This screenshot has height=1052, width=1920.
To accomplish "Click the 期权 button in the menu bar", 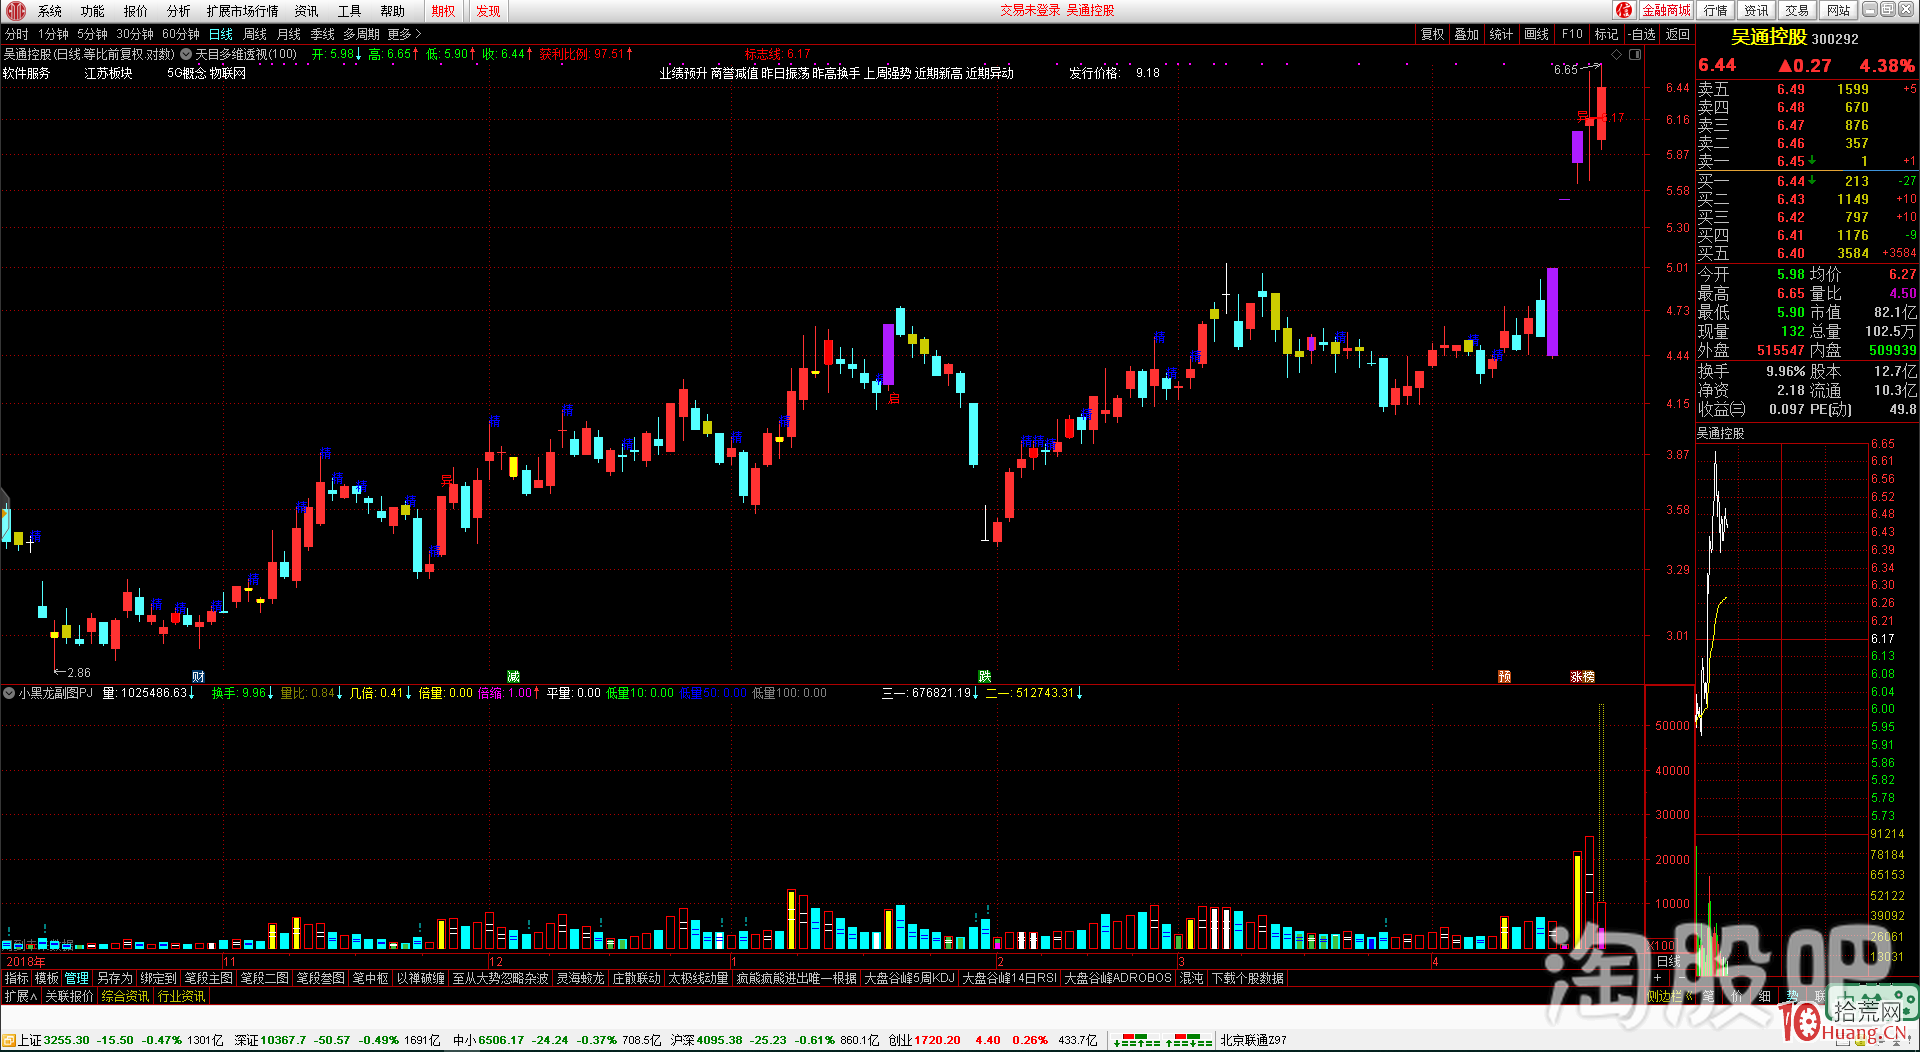I will (444, 11).
